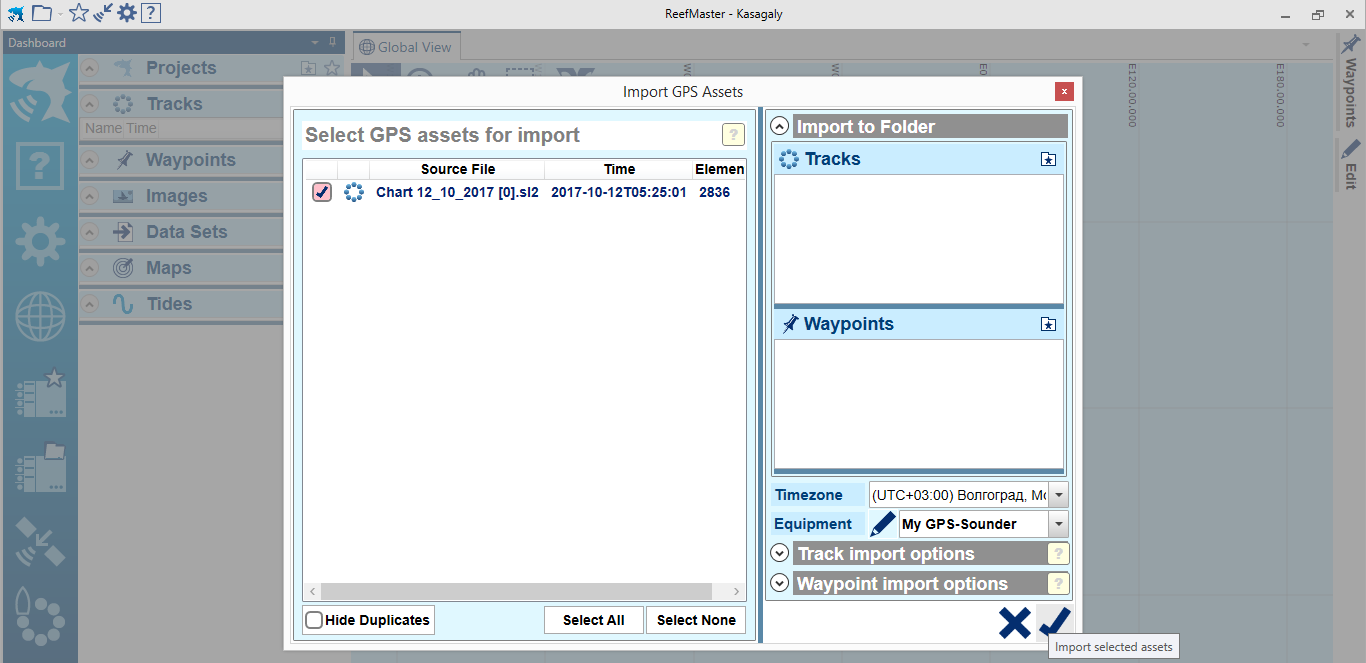Add new Waypoints folder using star icon
The width and height of the screenshot is (1366, 663).
(1048, 324)
